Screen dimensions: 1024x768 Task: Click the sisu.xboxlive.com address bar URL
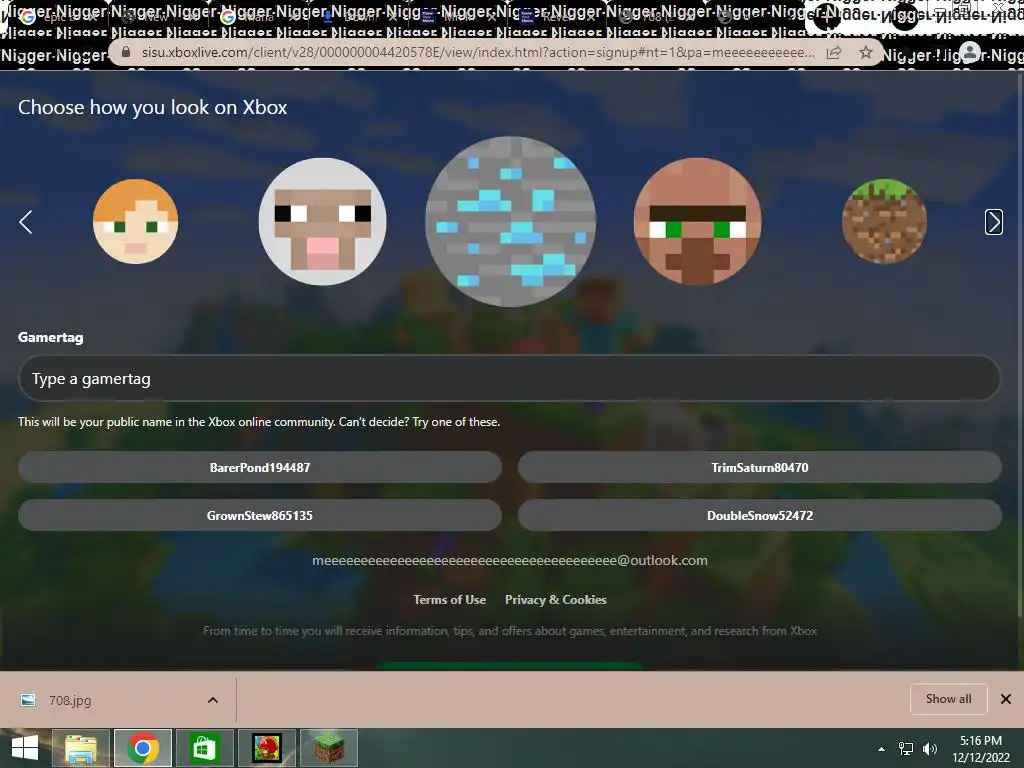478,53
